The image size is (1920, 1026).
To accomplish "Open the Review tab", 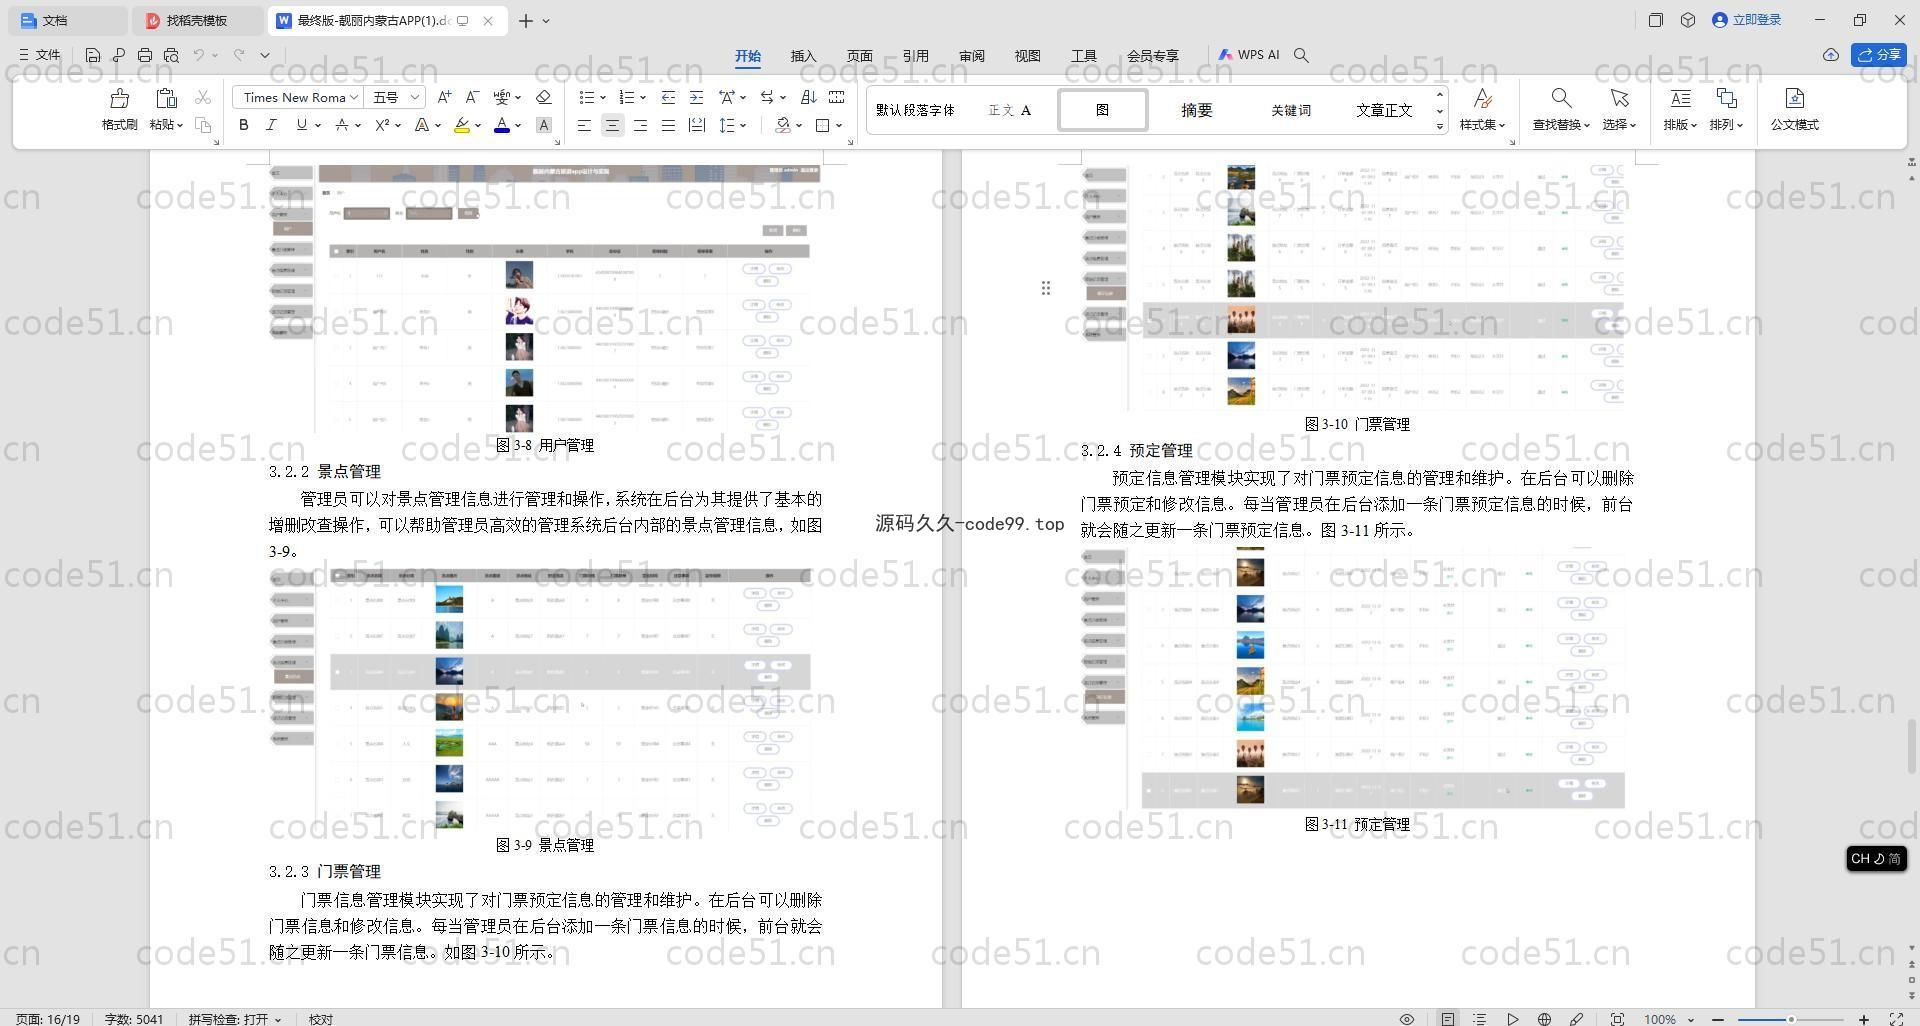I will pos(971,56).
